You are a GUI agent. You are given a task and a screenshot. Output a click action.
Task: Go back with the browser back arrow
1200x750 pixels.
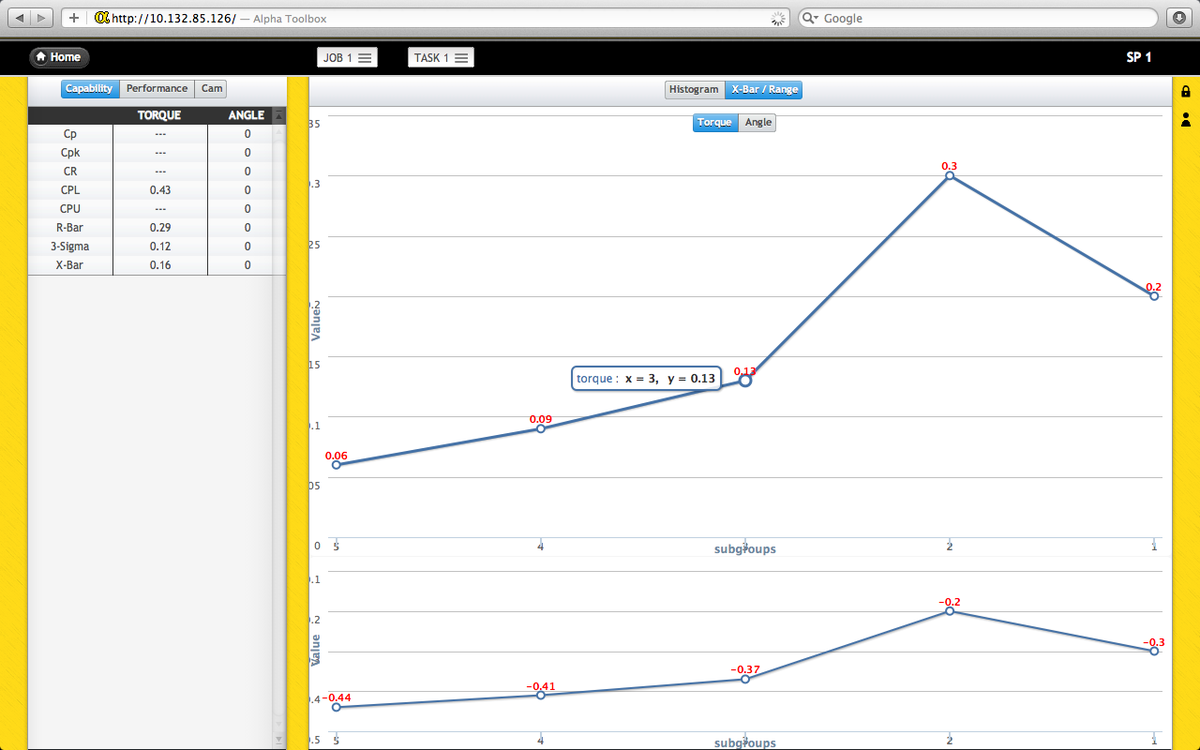[17, 18]
